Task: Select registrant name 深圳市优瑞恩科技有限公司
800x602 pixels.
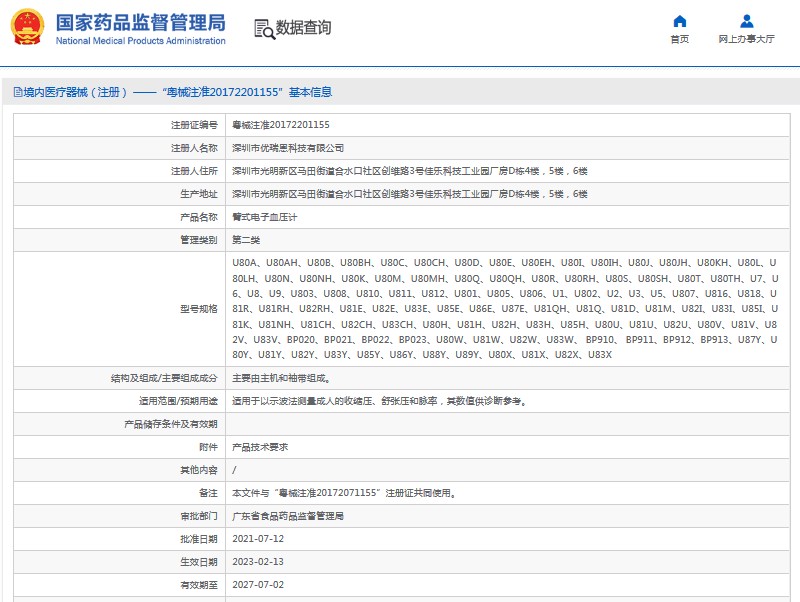Action: (288, 148)
